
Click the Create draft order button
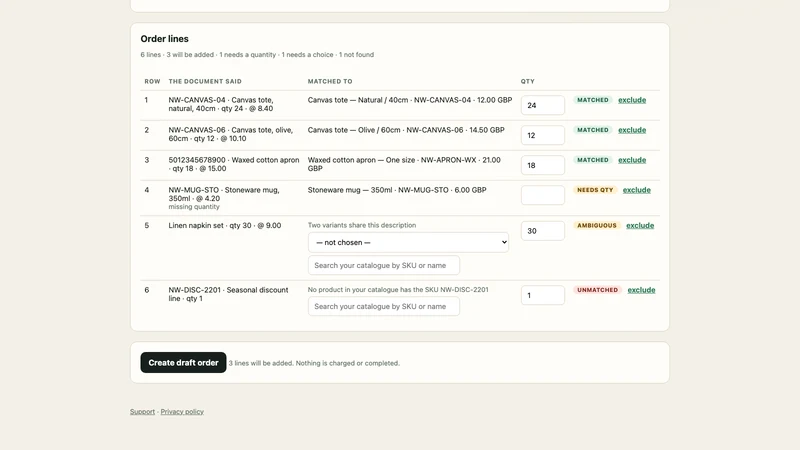coord(183,362)
